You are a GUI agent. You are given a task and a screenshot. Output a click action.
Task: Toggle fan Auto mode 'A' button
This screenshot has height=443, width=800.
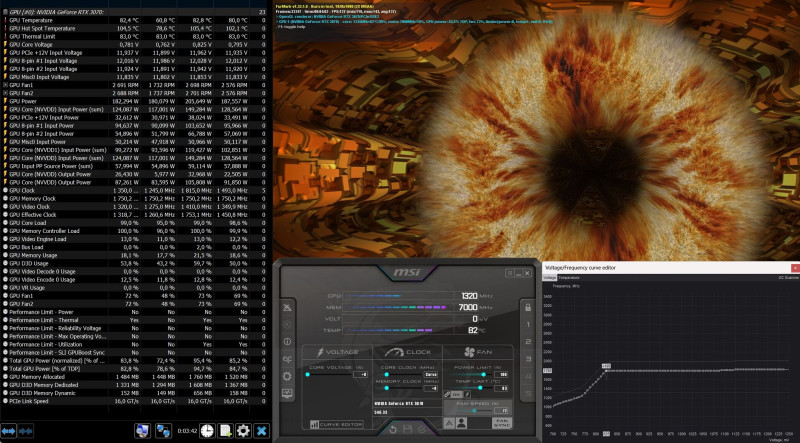449,423
